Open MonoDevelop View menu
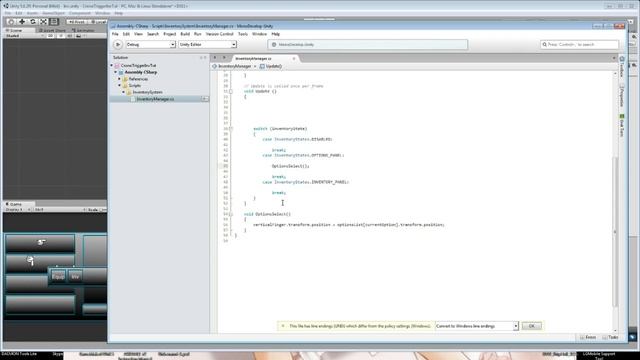 (x=138, y=34)
